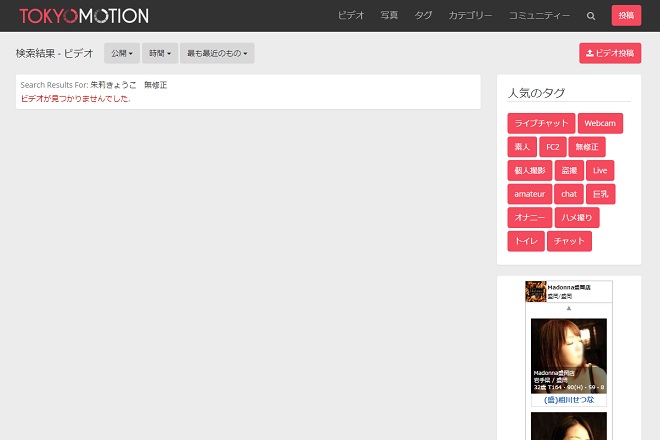Select カテゴリー in the top navigation
660x440 pixels.
(470, 16)
